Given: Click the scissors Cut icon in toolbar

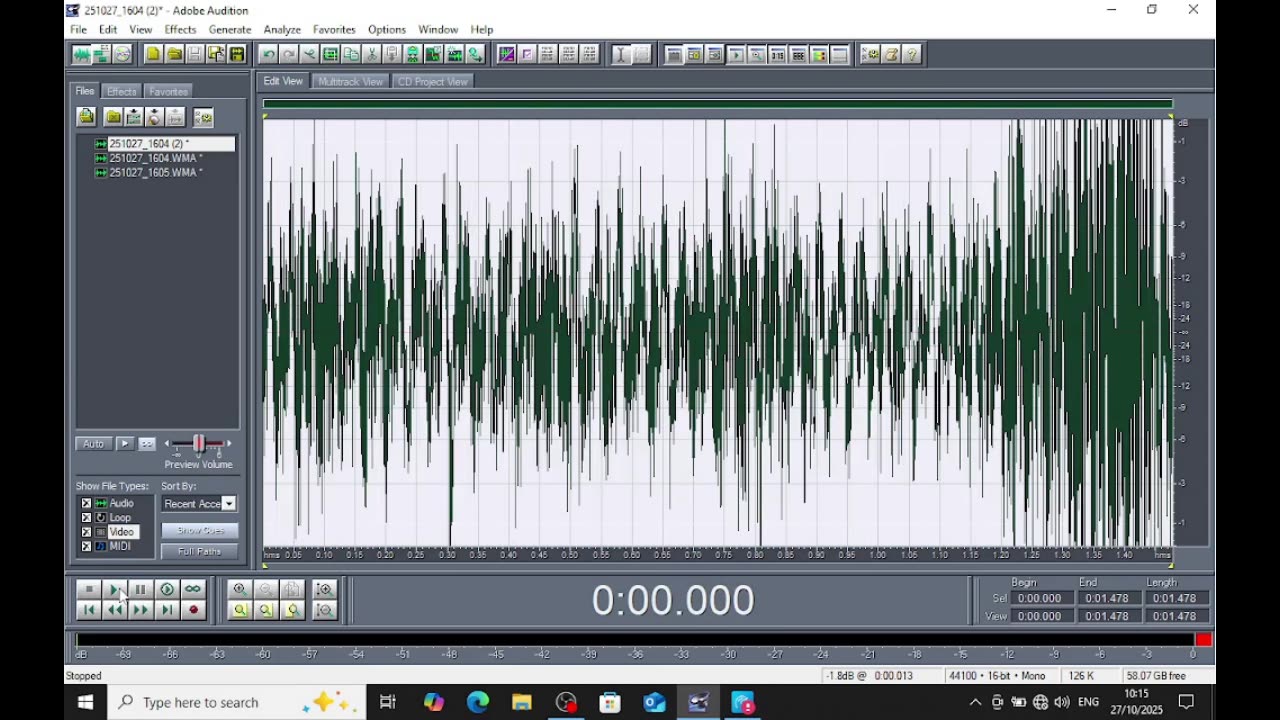Looking at the screenshot, I should pos(372,54).
